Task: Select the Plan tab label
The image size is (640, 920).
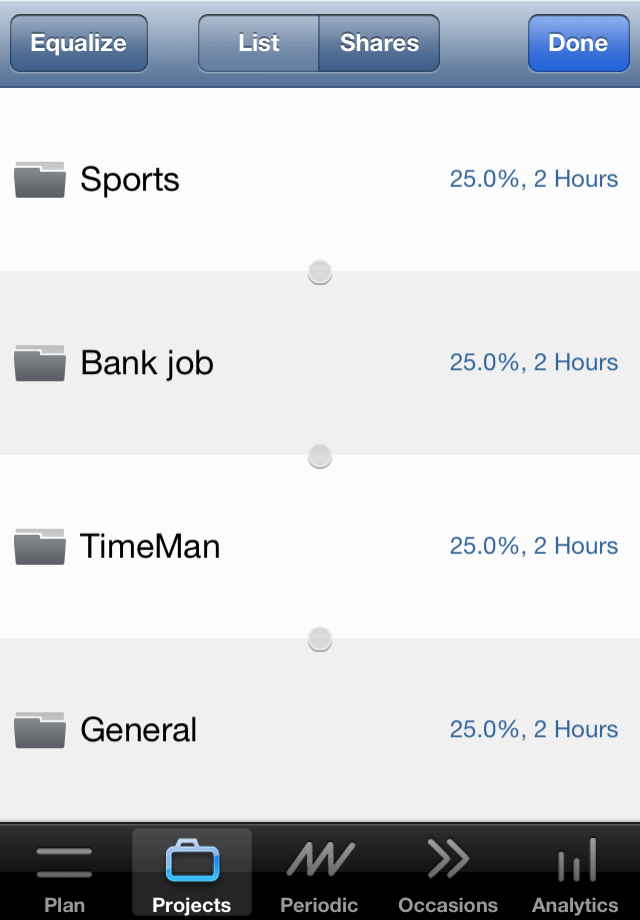Action: pyautogui.click(x=63, y=905)
